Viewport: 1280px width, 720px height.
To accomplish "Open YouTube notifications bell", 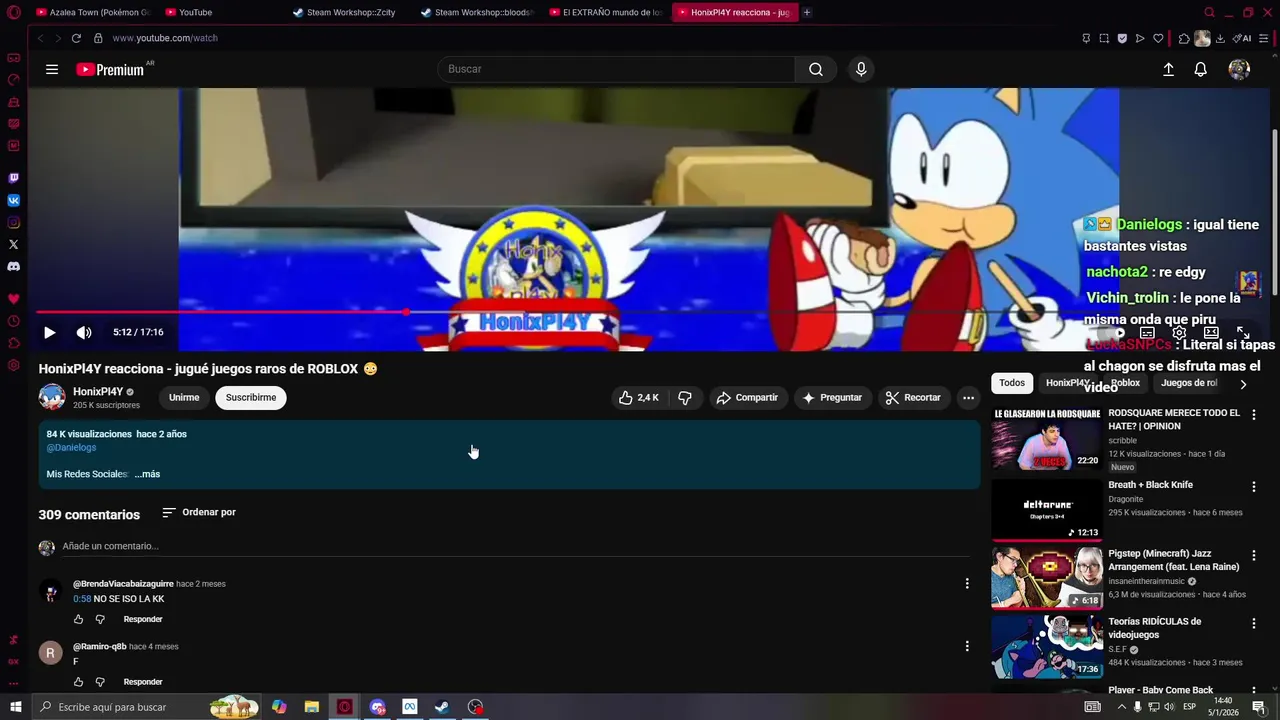I will [x=1201, y=69].
